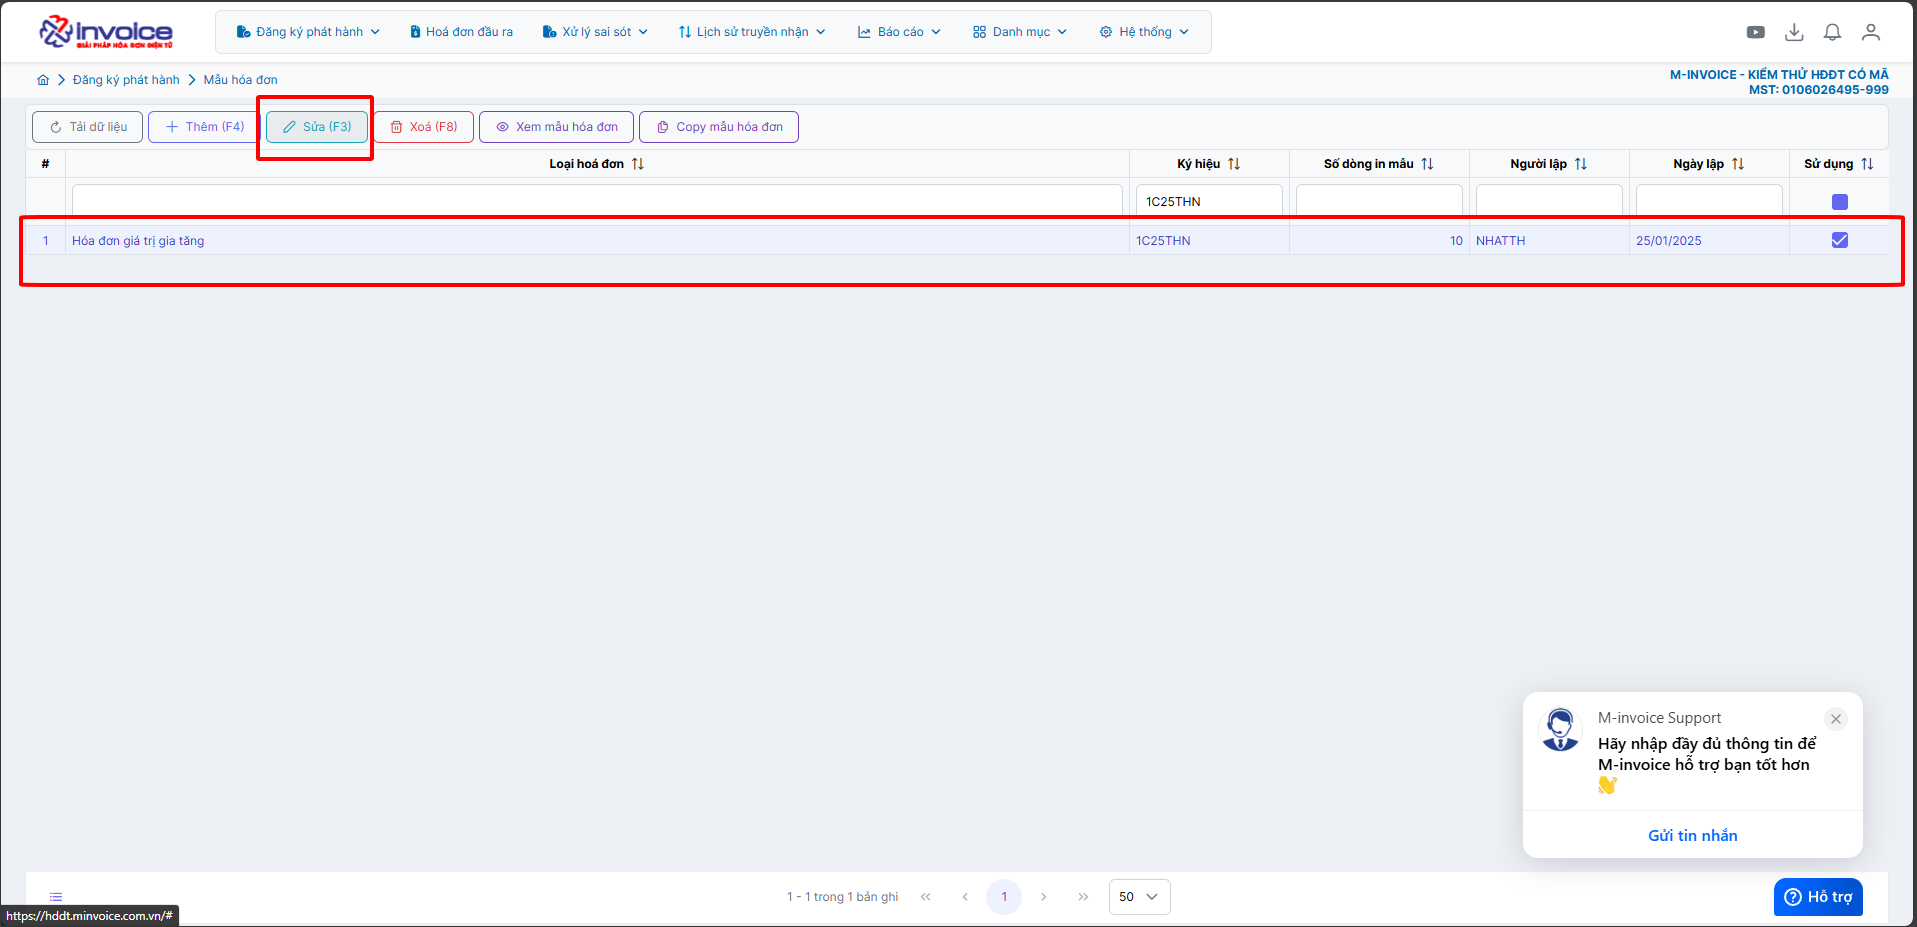The width and height of the screenshot is (1917, 927).
Task: Focus the Ký hiệu filter field with 1C25THN
Action: tap(1209, 201)
